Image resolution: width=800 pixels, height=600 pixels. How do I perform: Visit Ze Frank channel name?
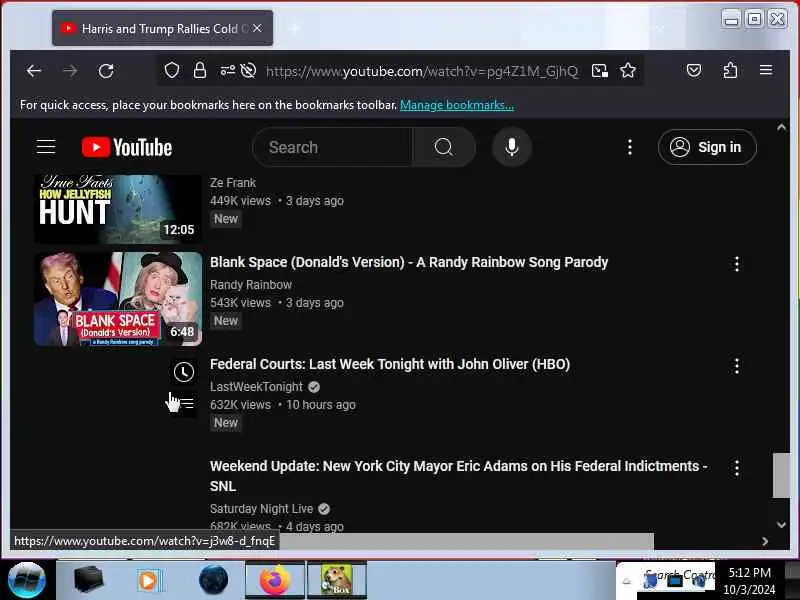coord(233,183)
